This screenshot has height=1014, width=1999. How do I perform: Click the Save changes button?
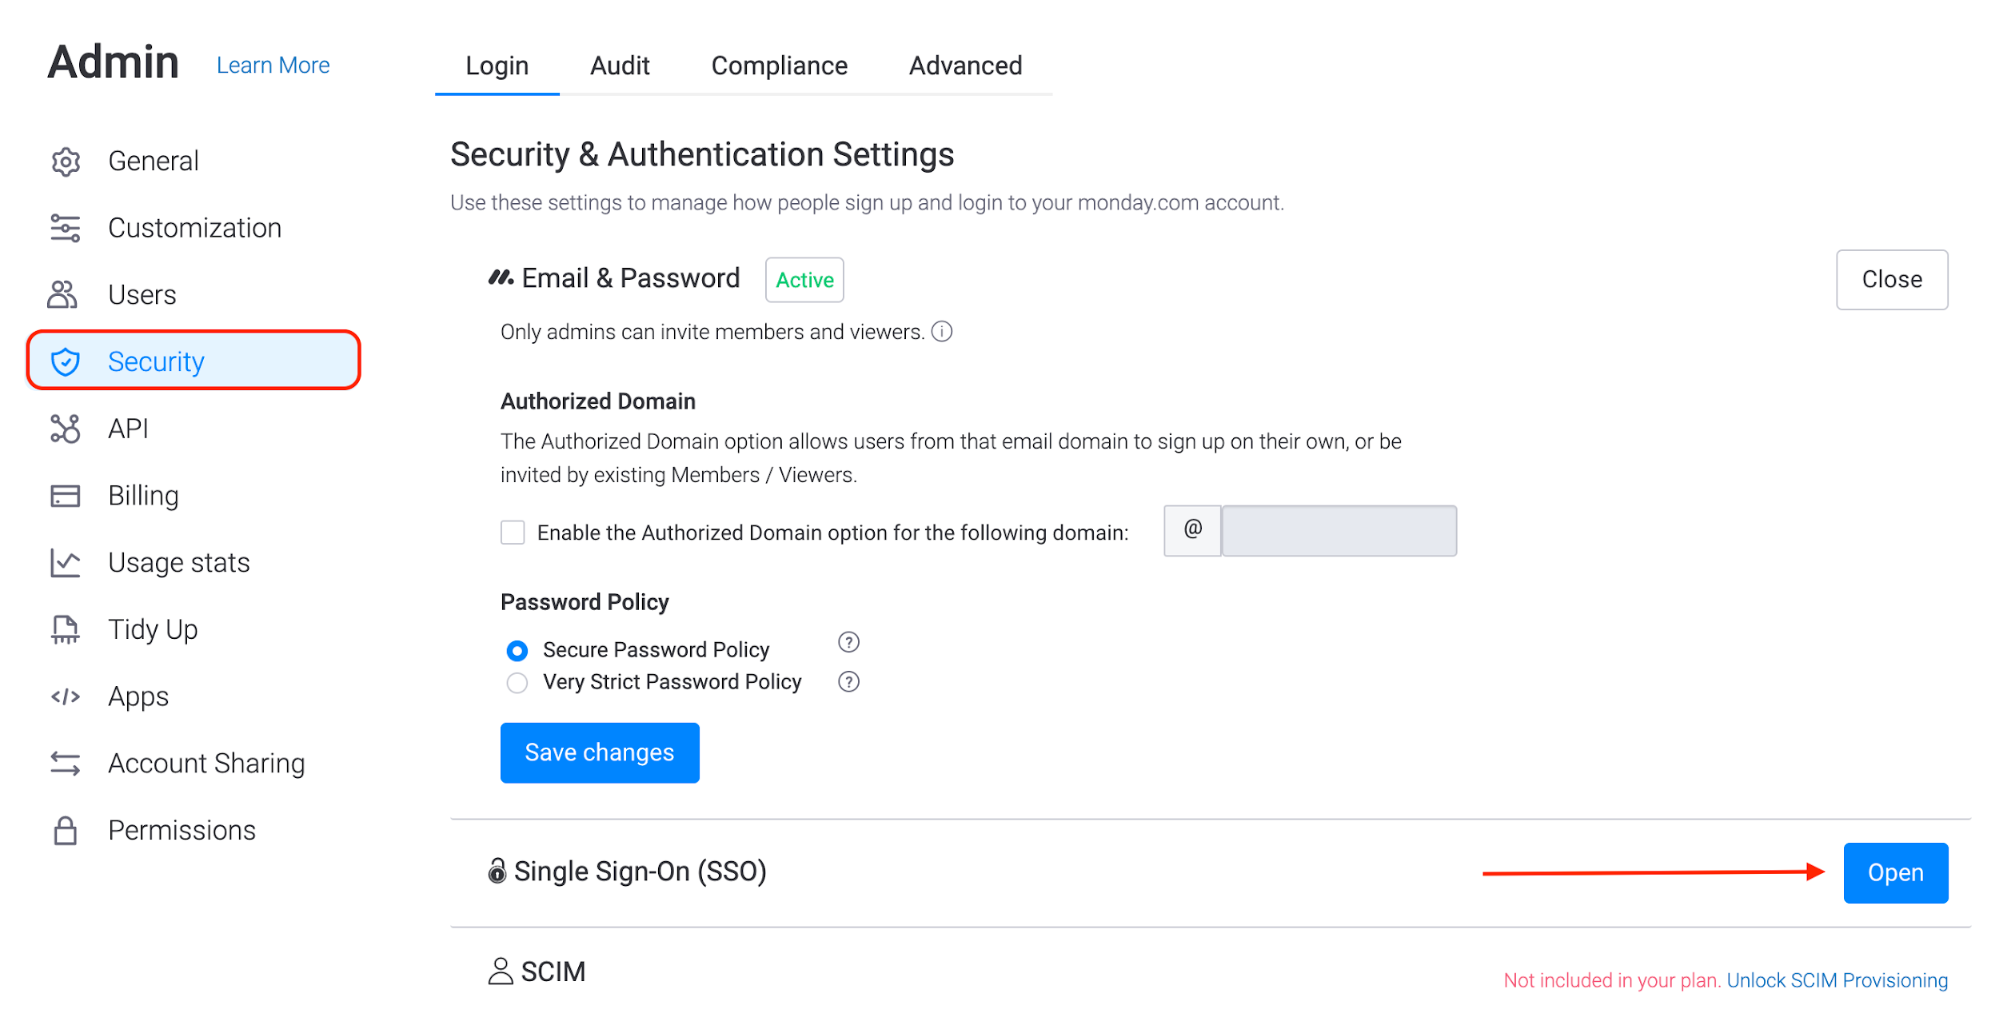pyautogui.click(x=600, y=753)
